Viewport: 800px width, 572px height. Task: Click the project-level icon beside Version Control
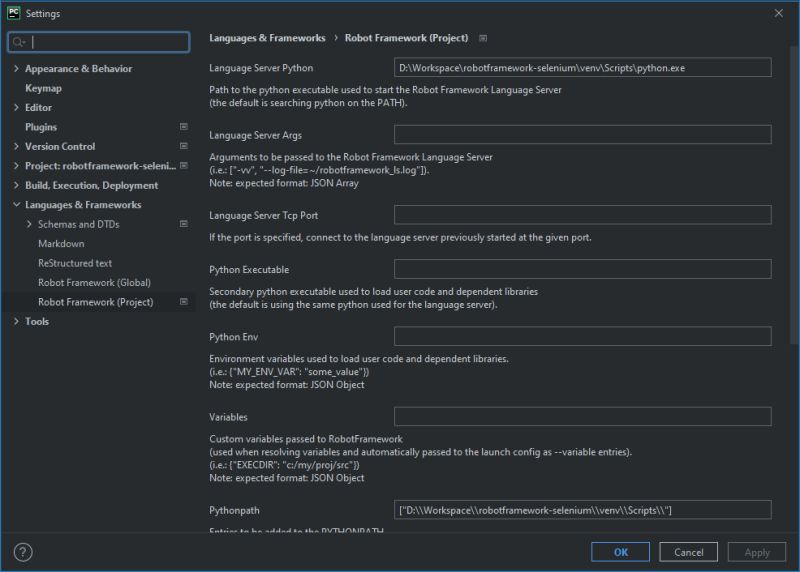click(x=184, y=146)
